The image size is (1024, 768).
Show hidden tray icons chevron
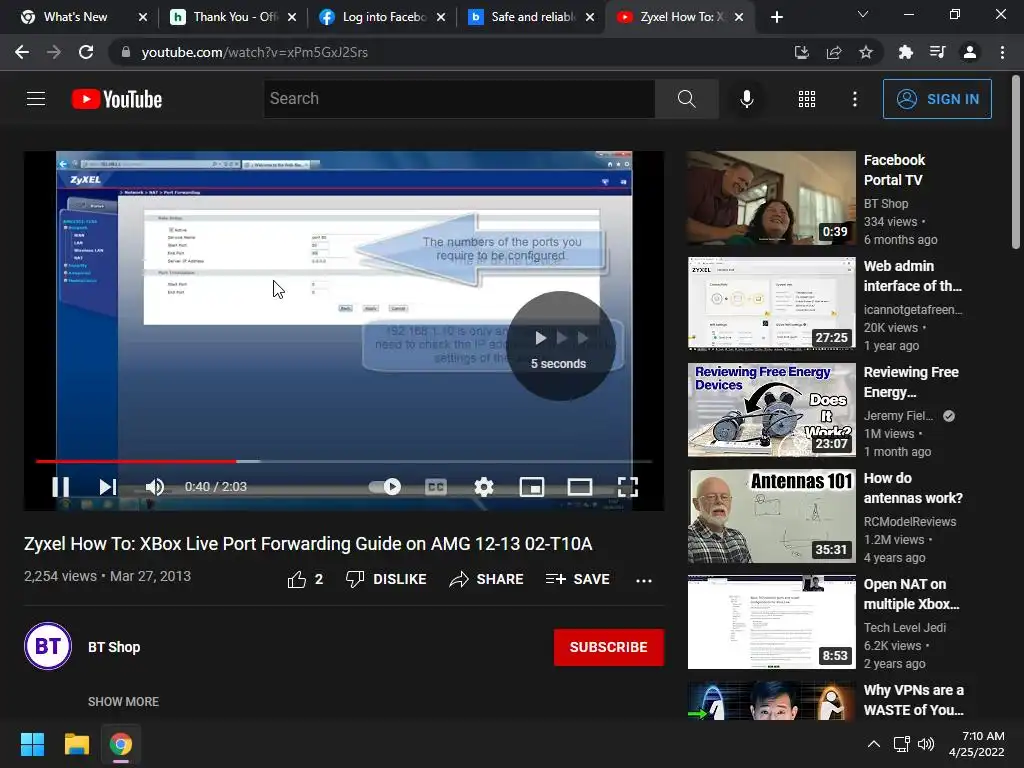tap(873, 744)
